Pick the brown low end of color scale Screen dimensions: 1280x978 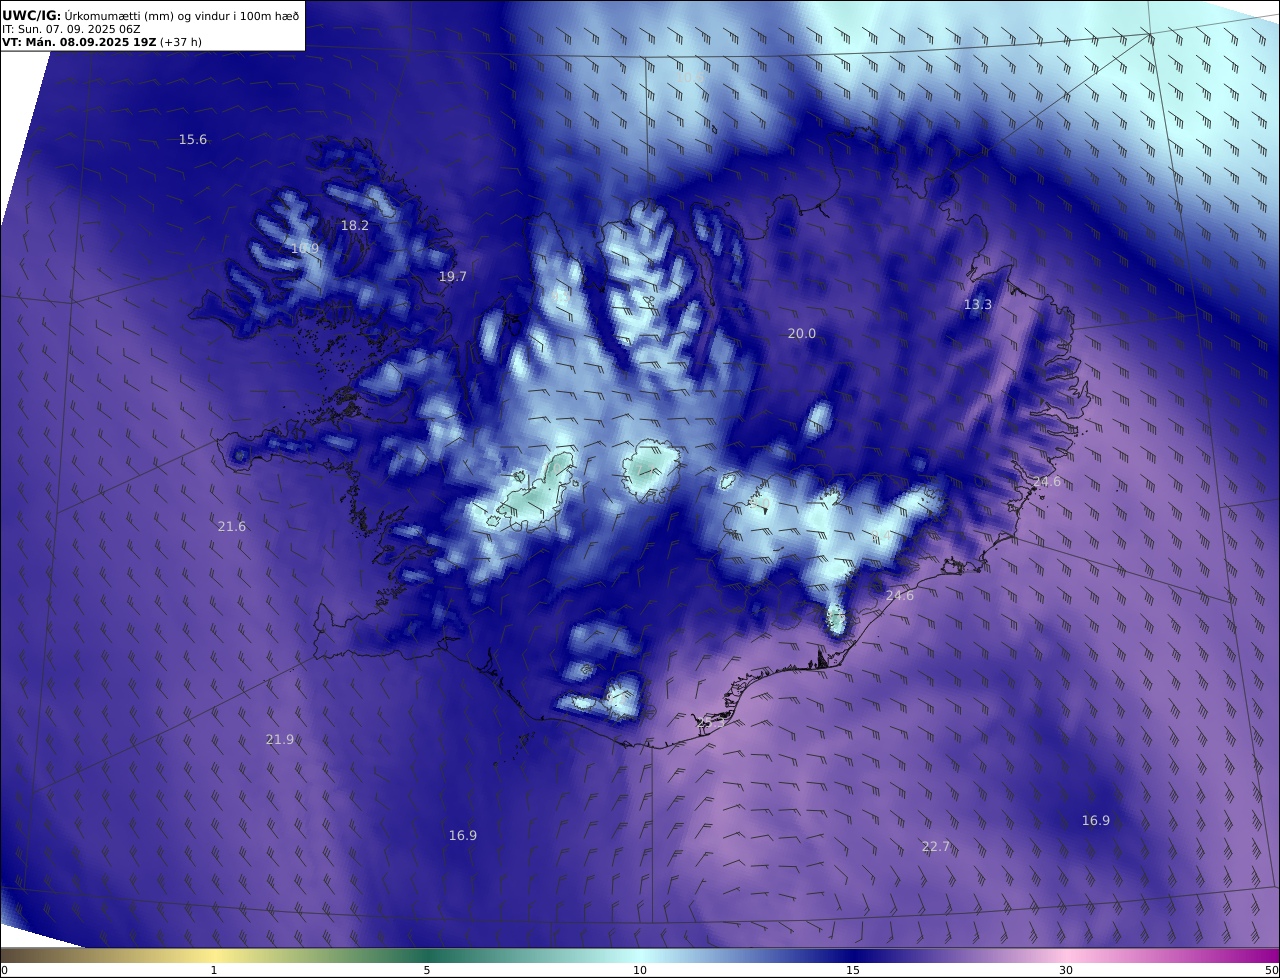click(40, 956)
